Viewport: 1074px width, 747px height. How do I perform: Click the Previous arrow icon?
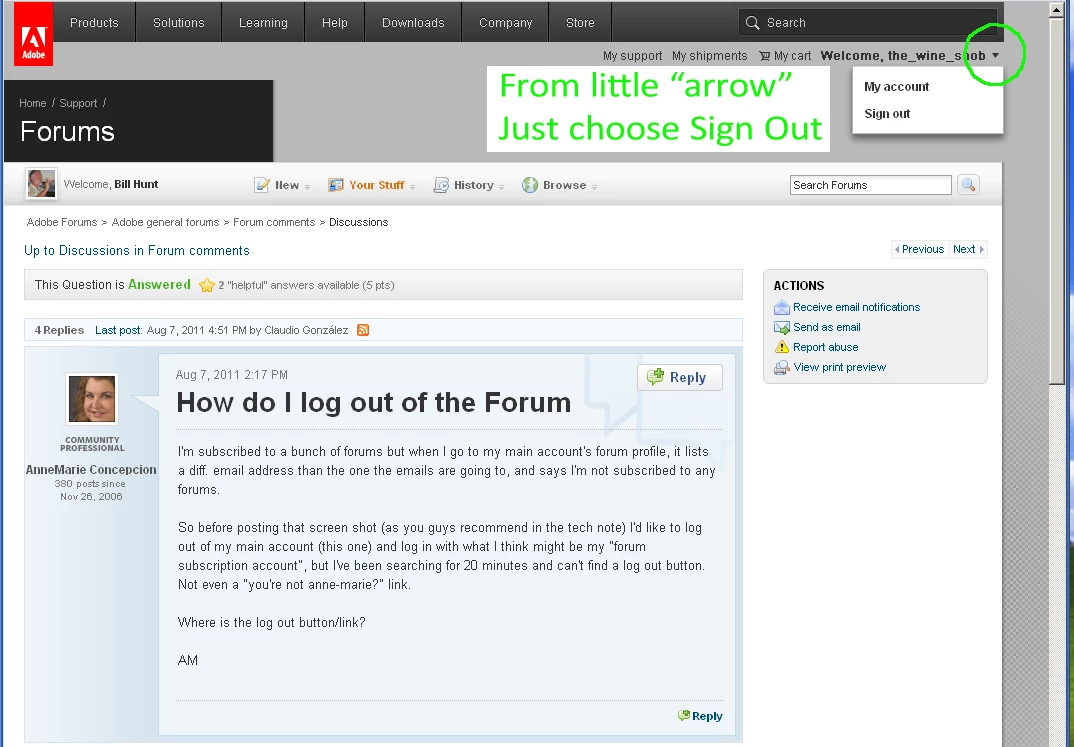click(x=897, y=249)
